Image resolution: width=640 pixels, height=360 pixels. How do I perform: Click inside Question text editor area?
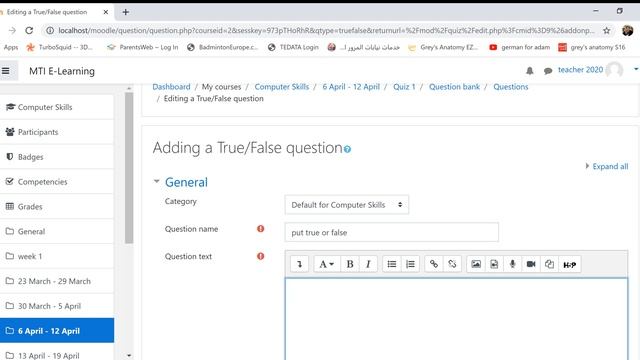pos(456,319)
